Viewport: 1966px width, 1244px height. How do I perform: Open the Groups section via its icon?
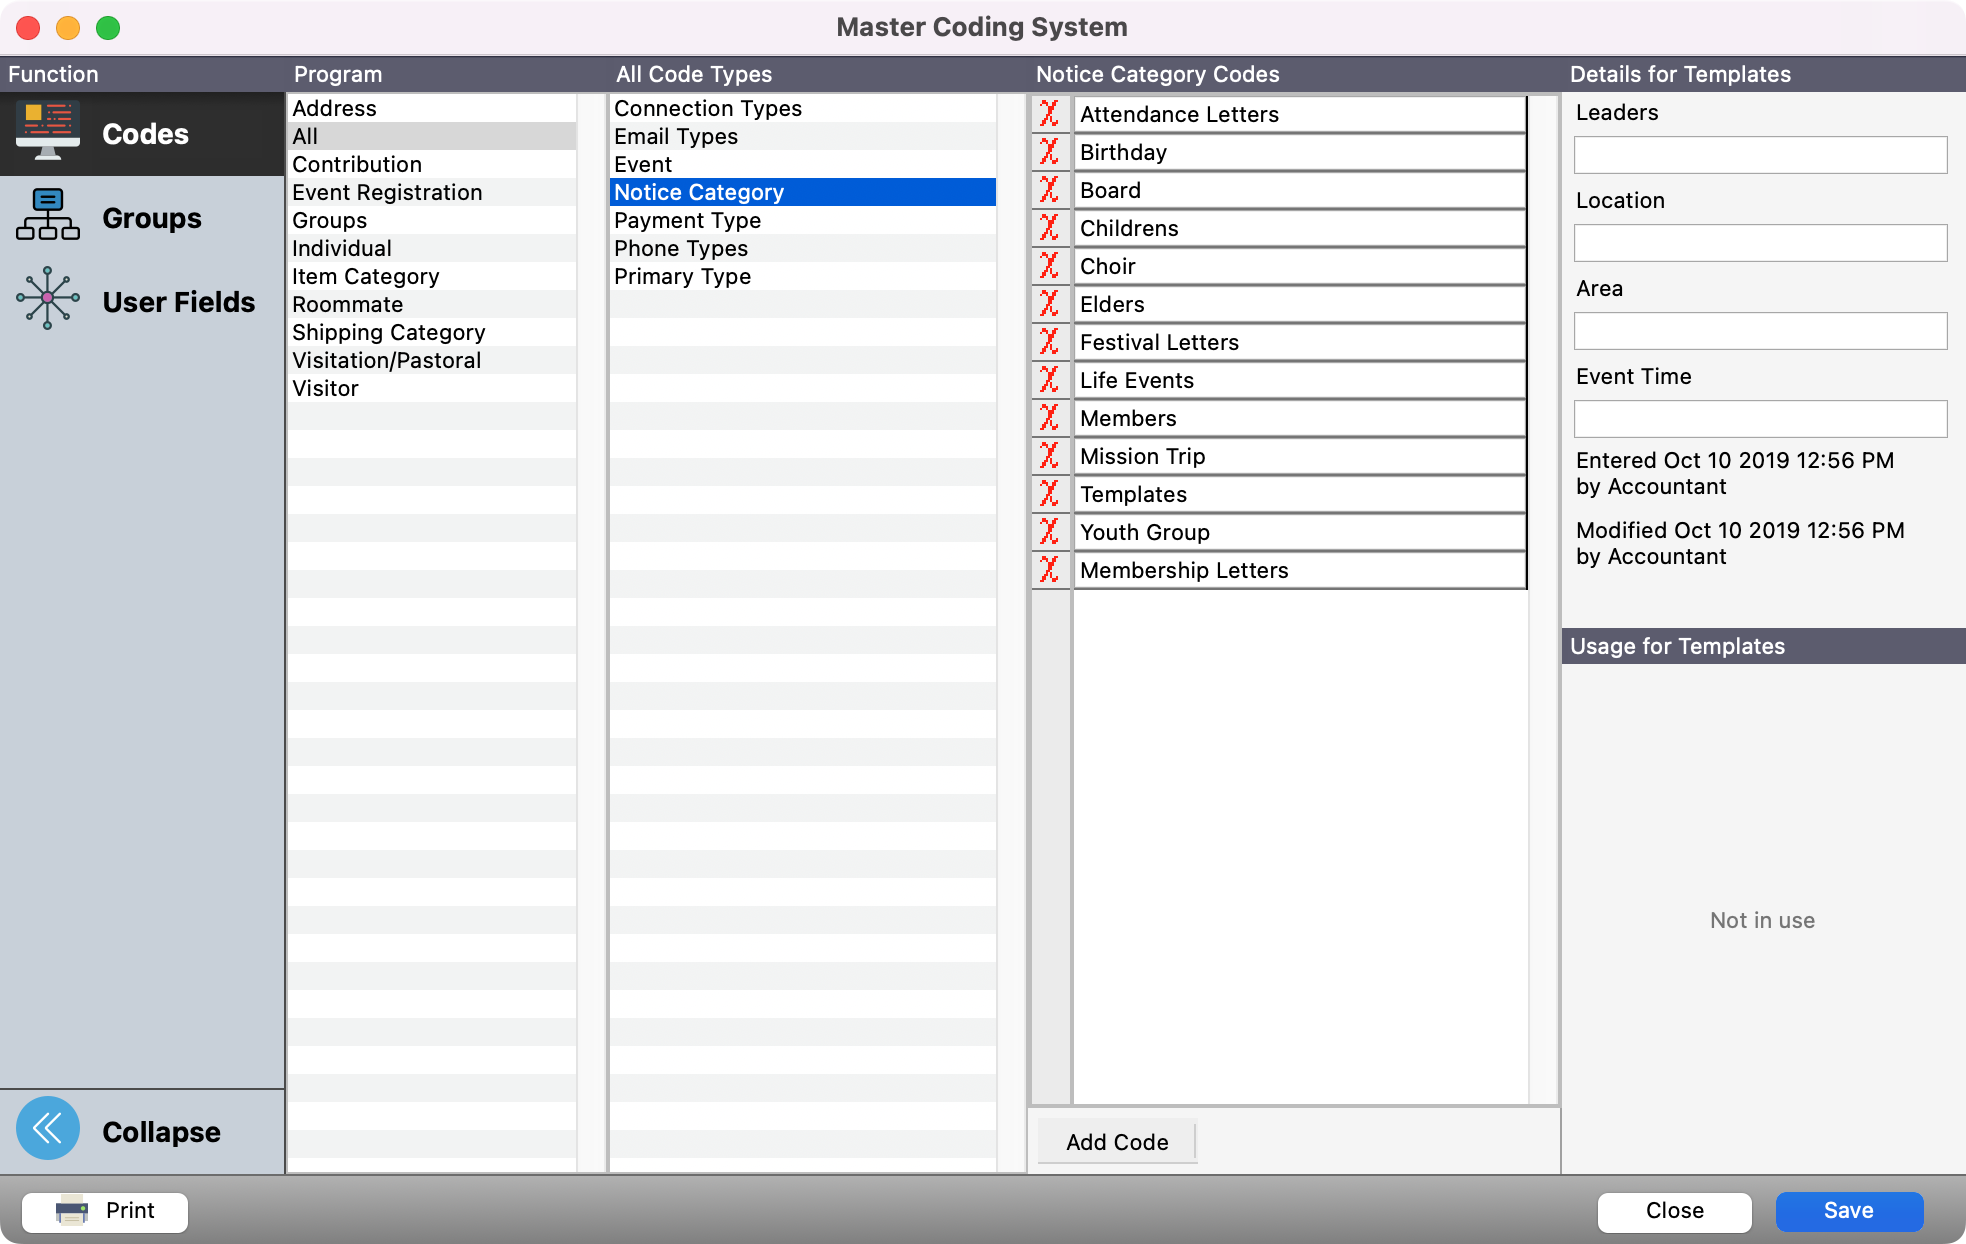click(x=47, y=216)
